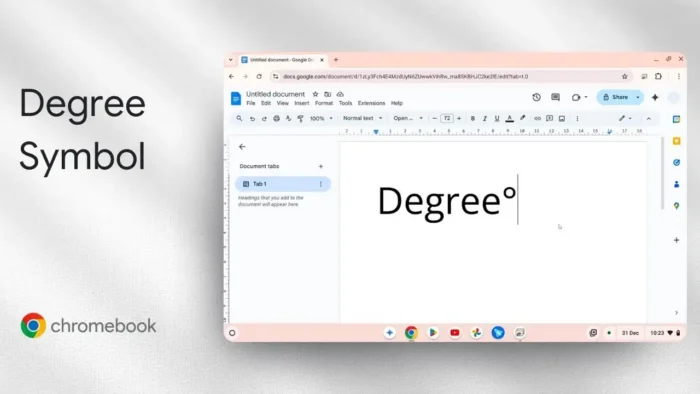Open the browser Extensions puzzle icon
The width and height of the screenshot is (700, 394).
[x=658, y=77]
